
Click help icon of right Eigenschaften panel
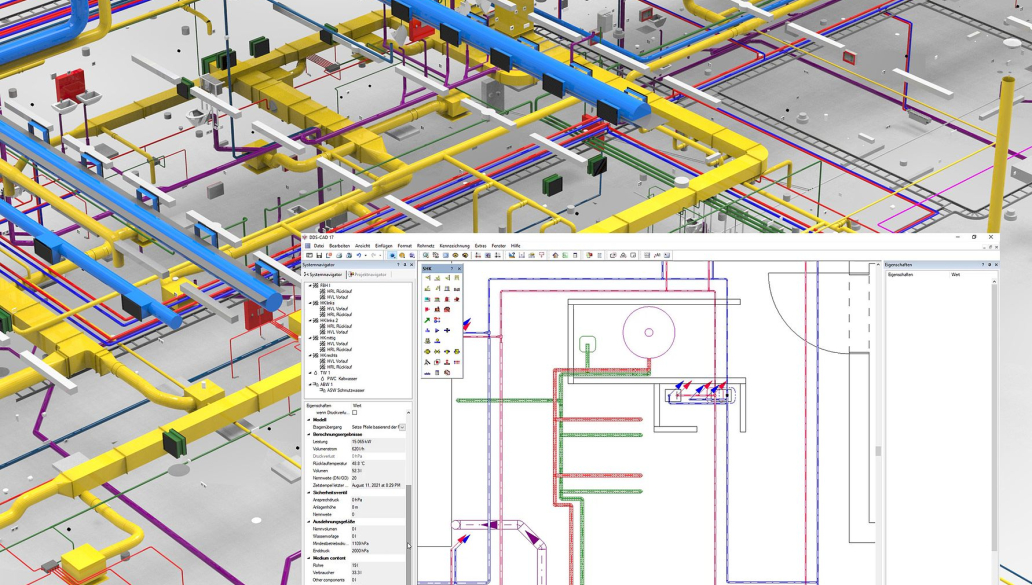(983, 265)
